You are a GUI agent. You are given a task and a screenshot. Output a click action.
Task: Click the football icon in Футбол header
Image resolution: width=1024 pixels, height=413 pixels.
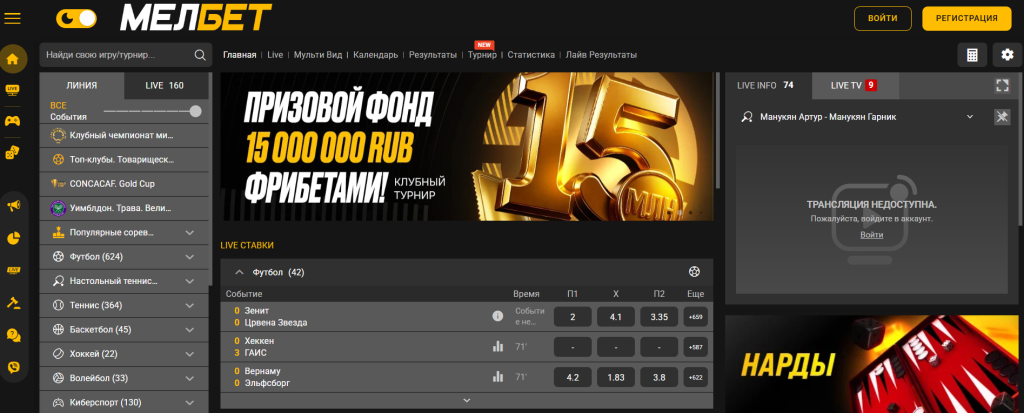pyautogui.click(x=694, y=272)
